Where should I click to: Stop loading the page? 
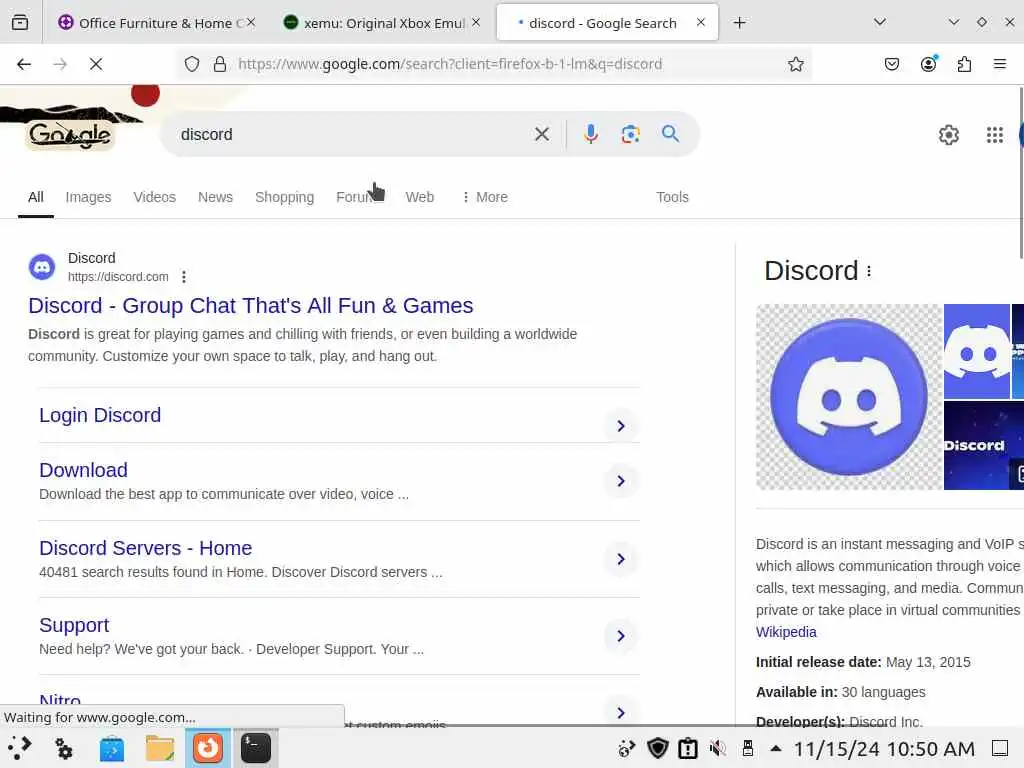pos(96,64)
